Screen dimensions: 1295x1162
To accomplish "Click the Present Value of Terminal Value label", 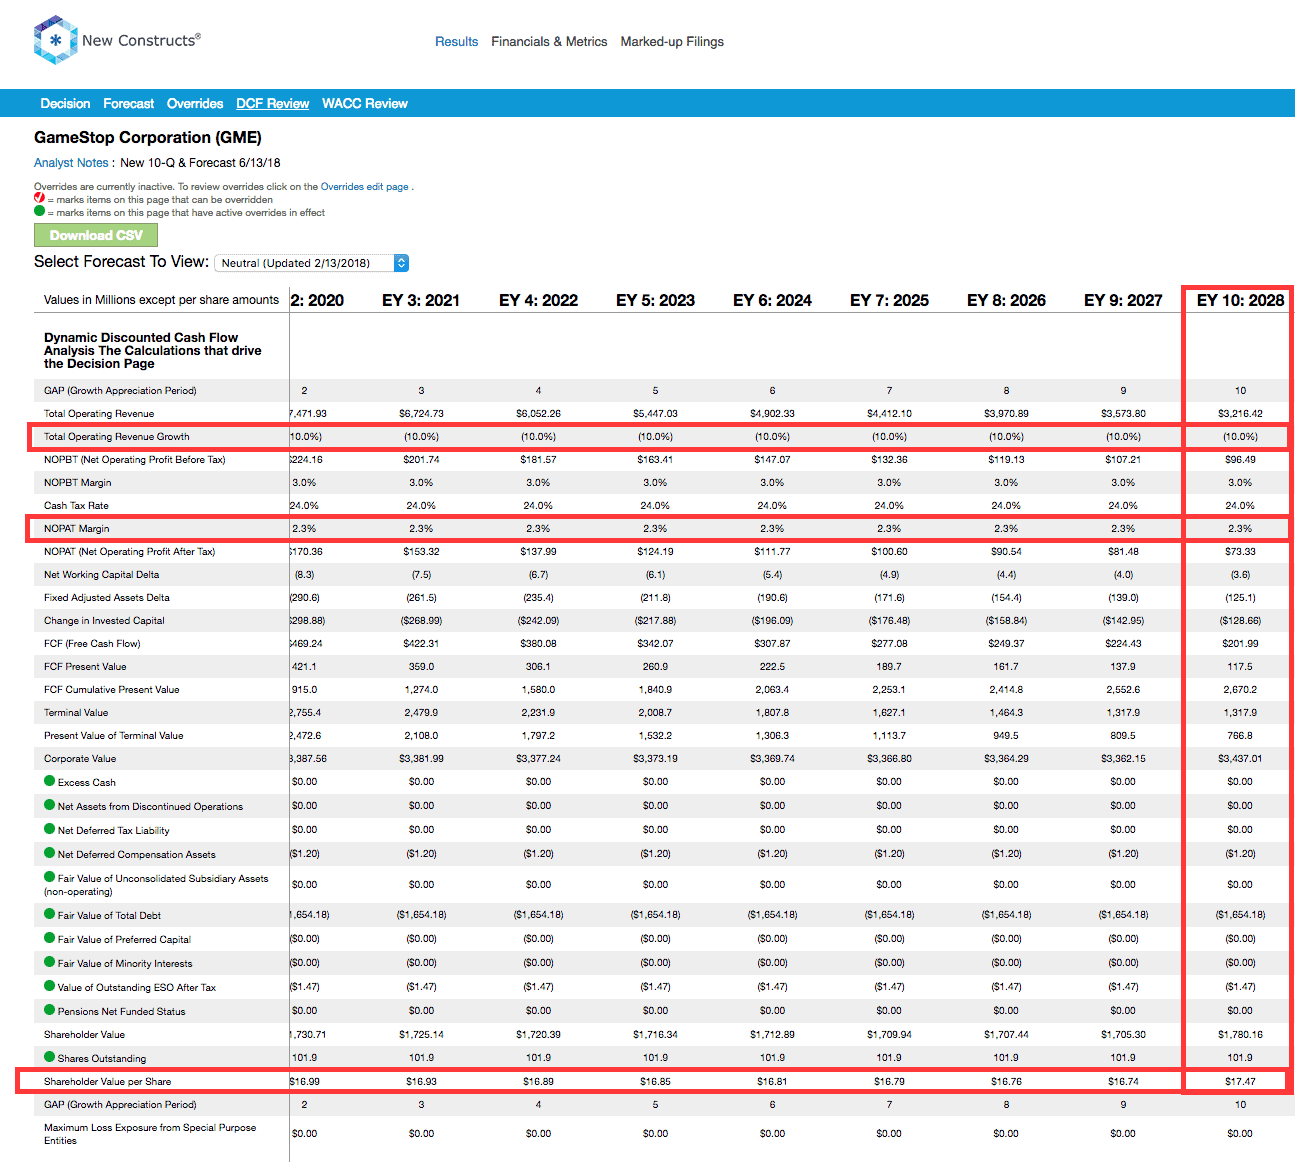I will (x=114, y=736).
